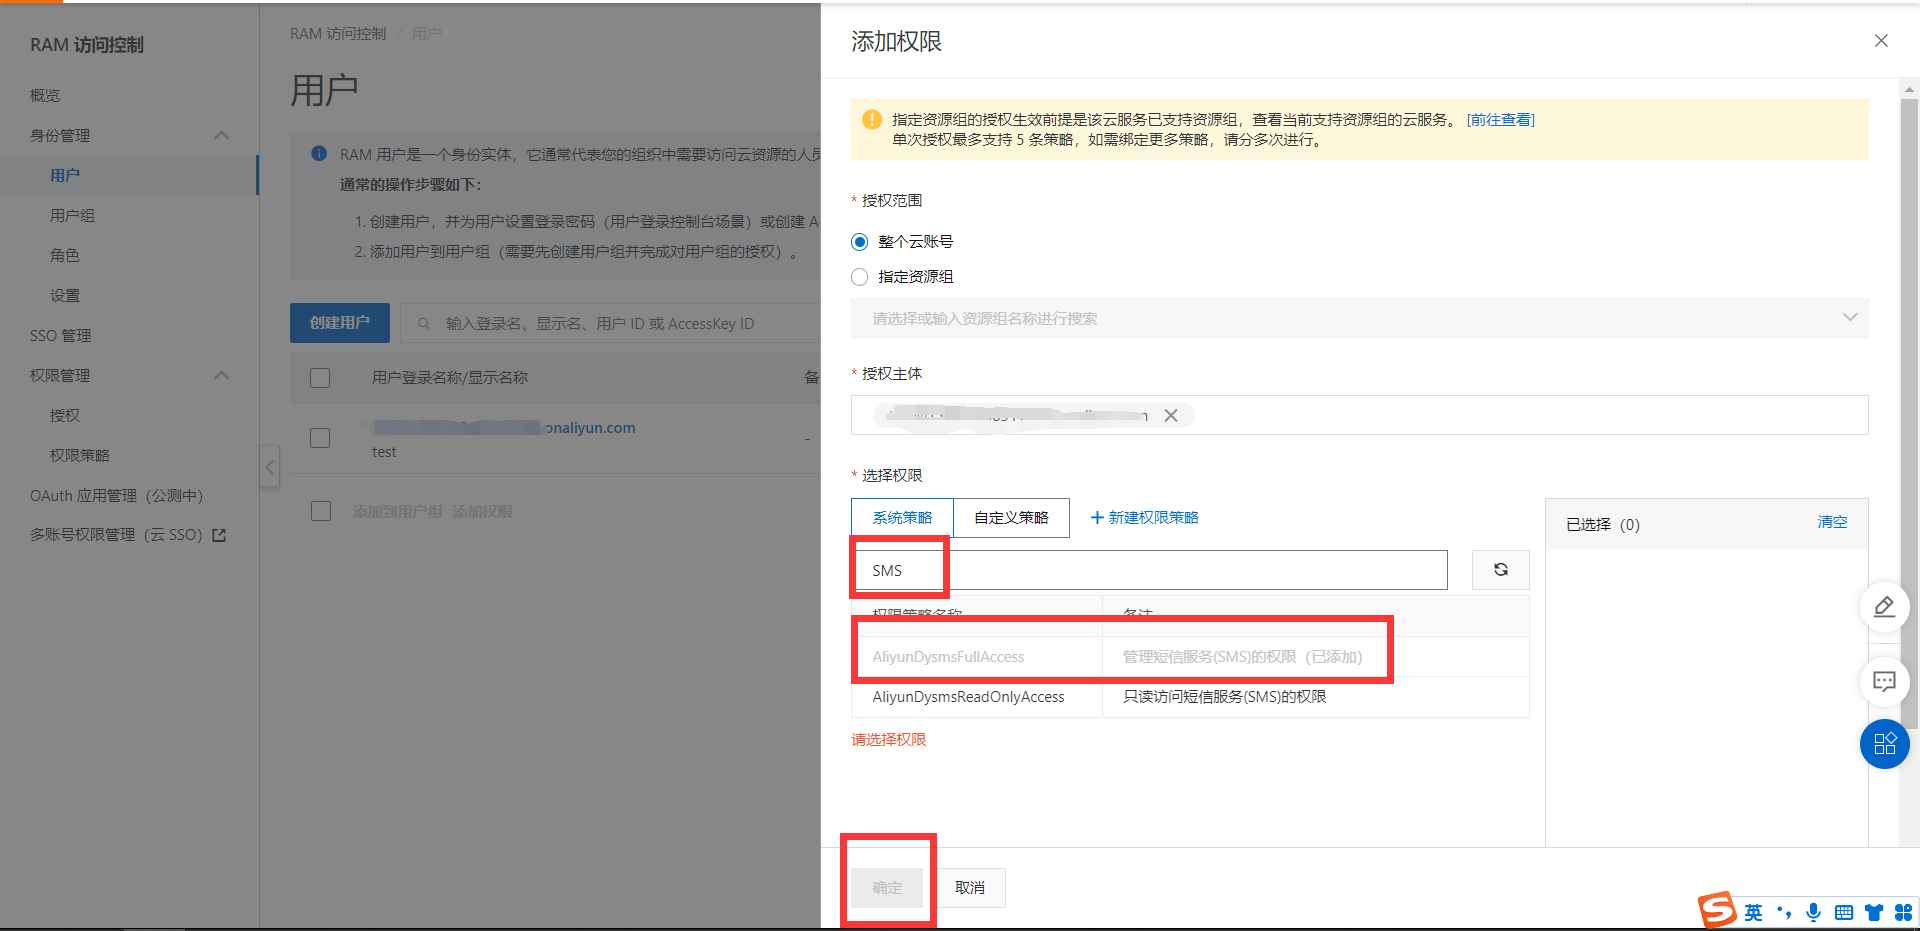Open the Sogou soft keyboard icon
This screenshot has width=1920, height=931.
1844,912
